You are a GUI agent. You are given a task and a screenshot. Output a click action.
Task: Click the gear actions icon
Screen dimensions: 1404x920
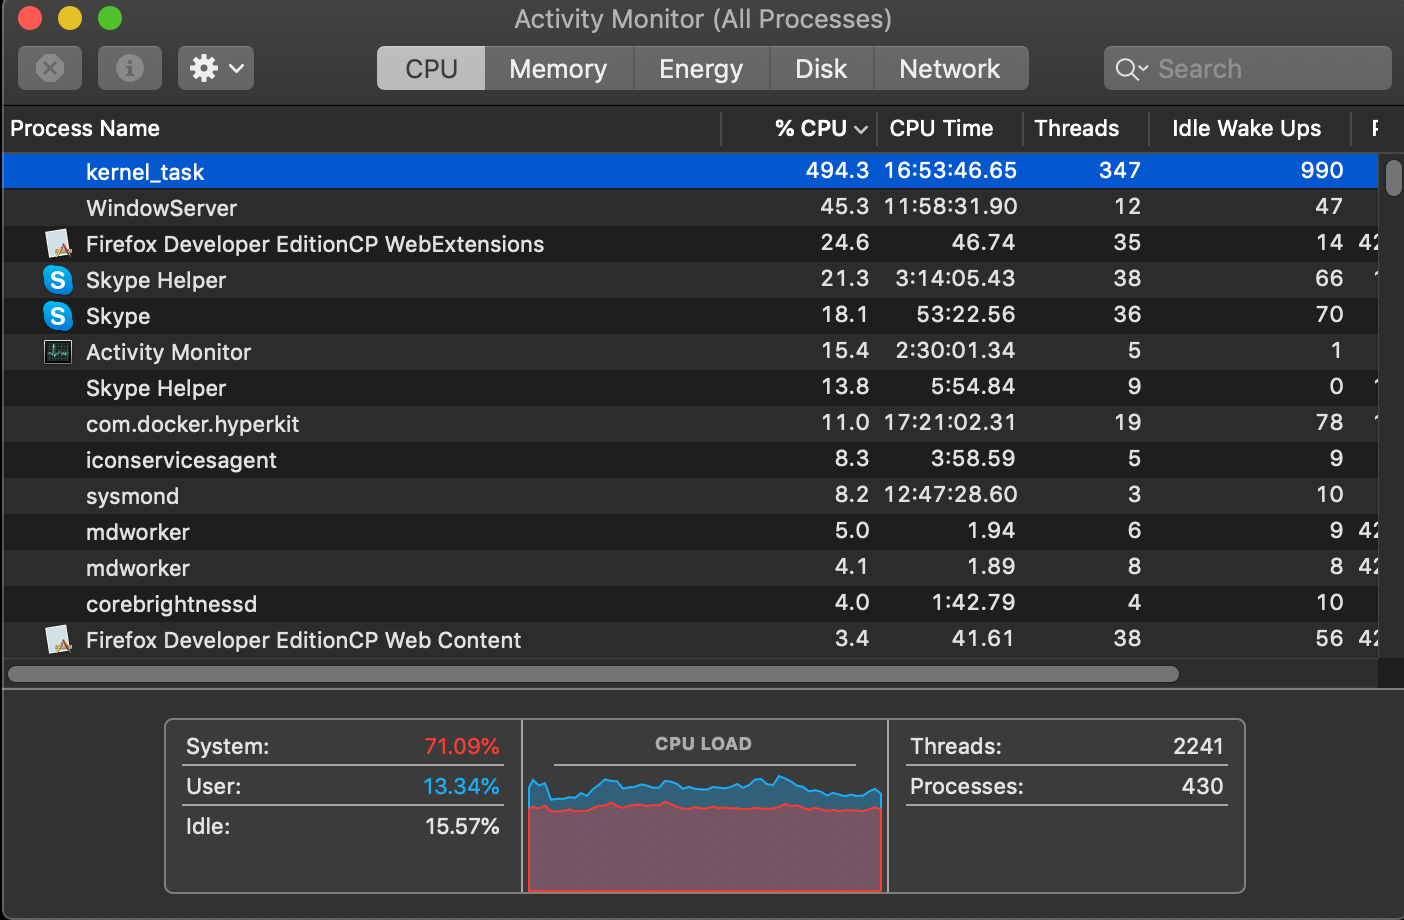click(205, 67)
